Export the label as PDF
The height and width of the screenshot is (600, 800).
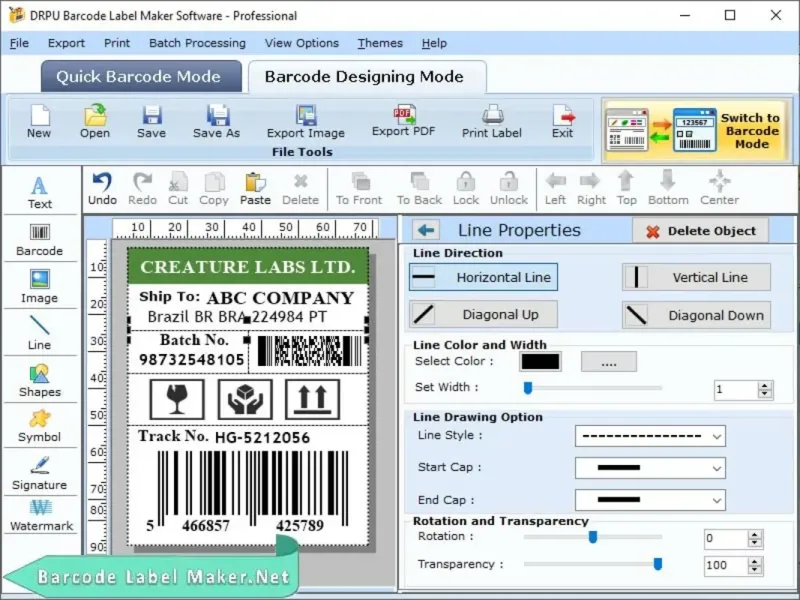click(403, 120)
